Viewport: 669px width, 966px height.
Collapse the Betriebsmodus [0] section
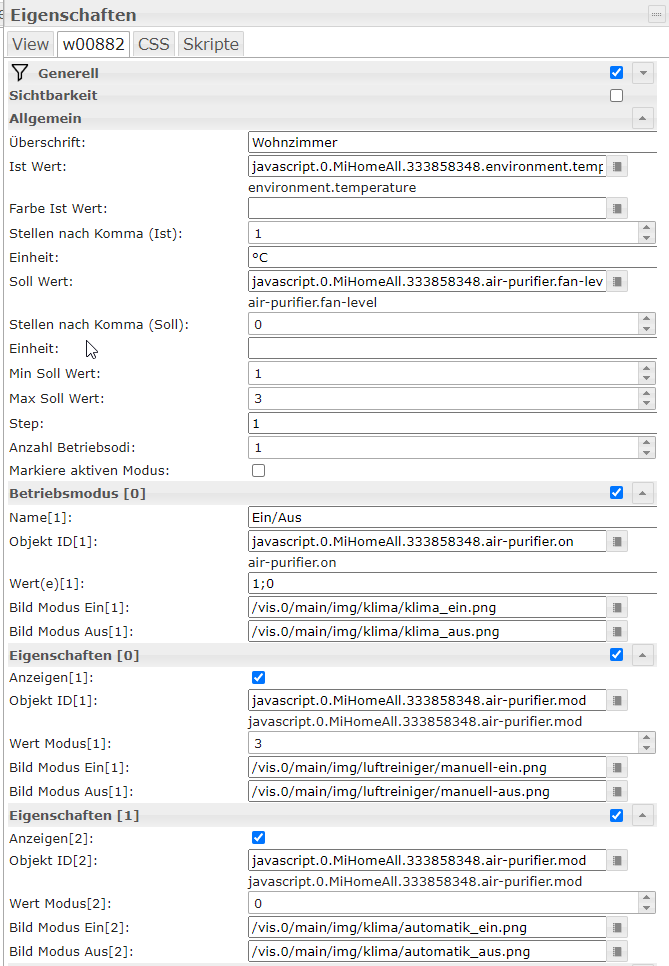[x=643, y=493]
